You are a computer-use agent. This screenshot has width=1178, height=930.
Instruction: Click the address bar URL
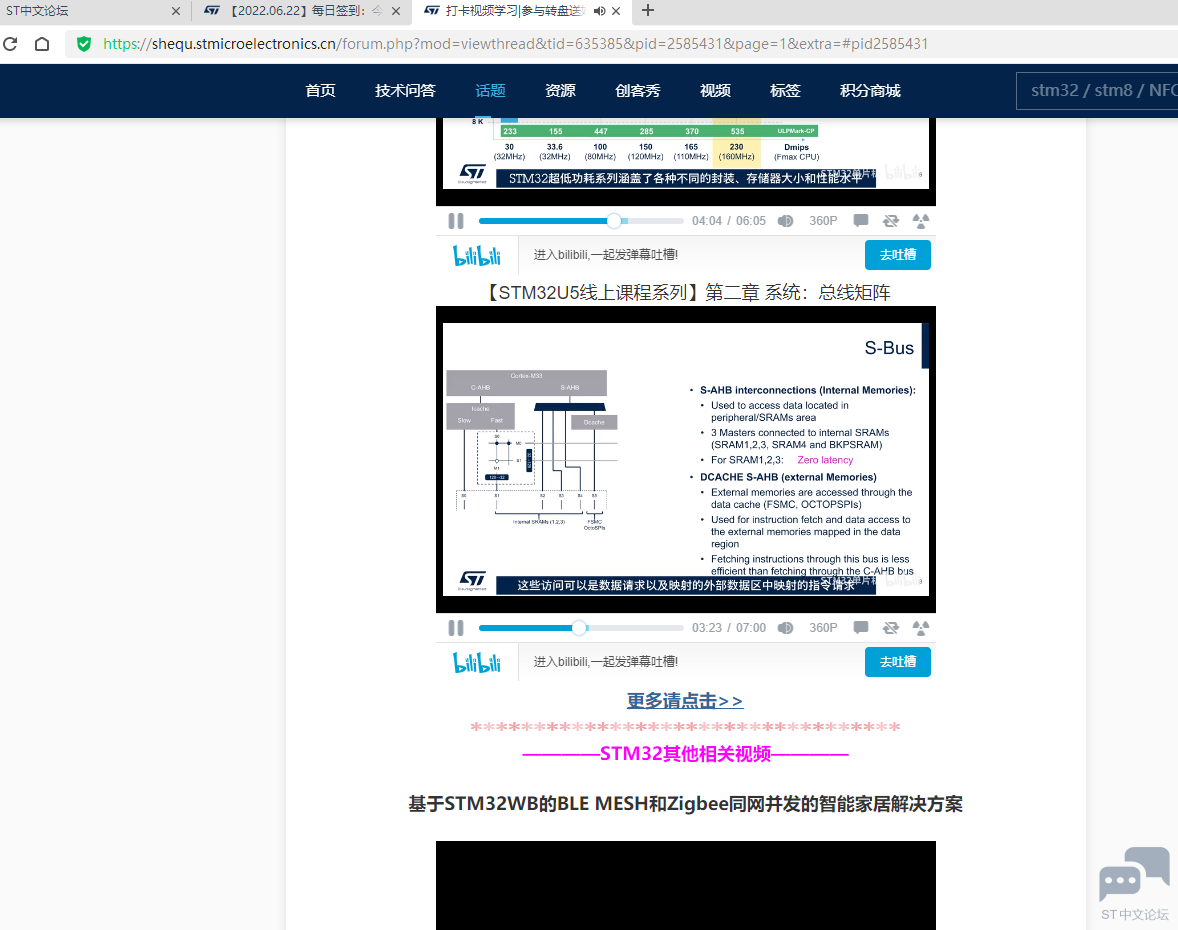click(515, 44)
